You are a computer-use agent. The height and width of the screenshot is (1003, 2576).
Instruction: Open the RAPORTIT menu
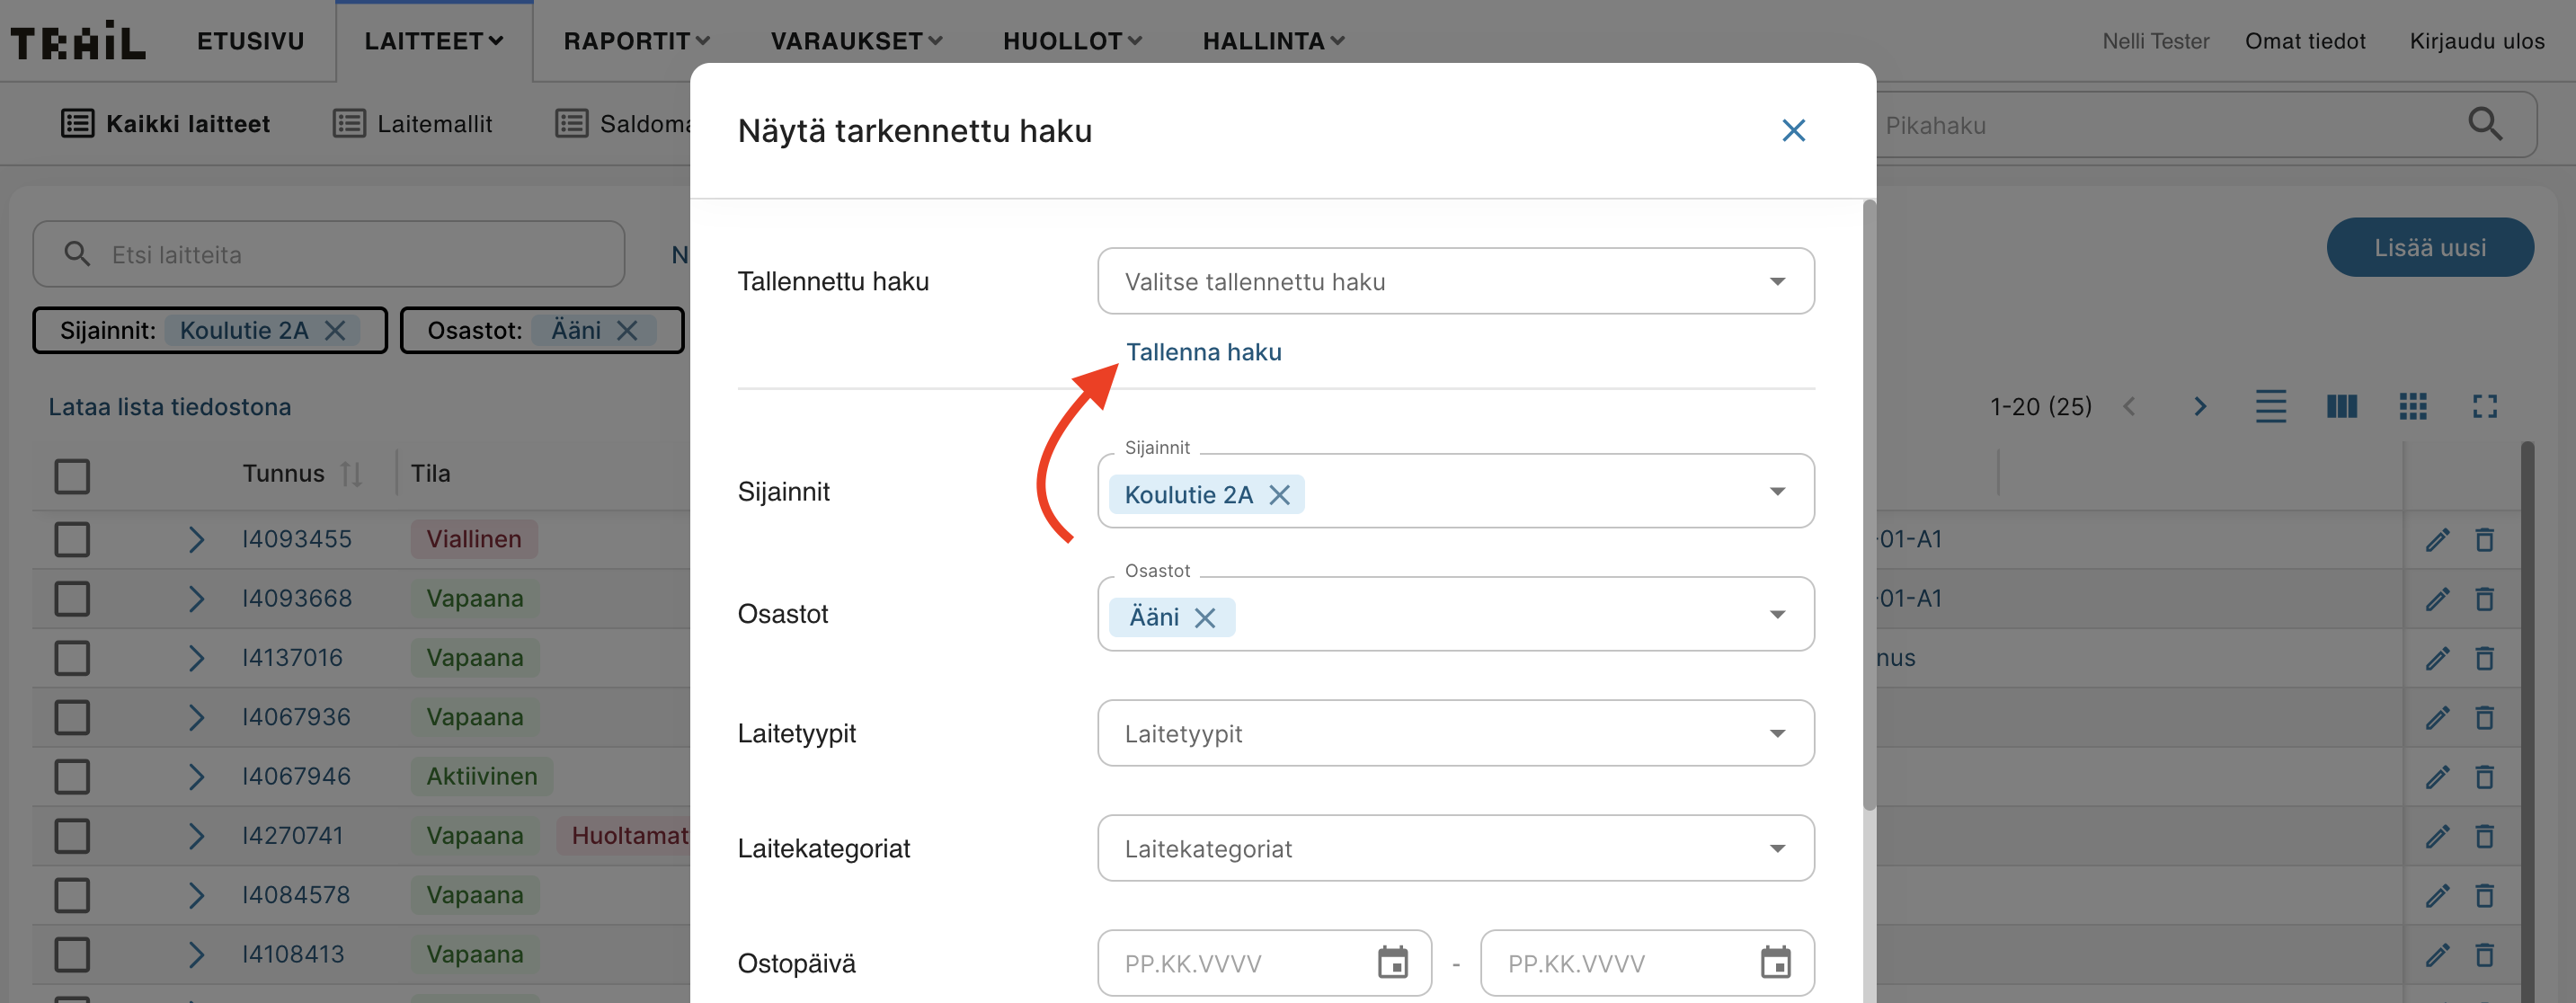[636, 41]
